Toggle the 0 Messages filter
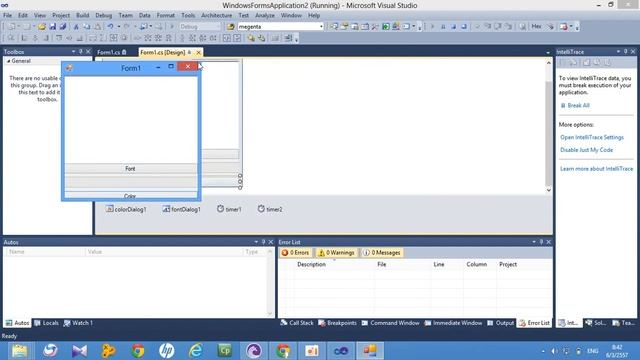 382,253
